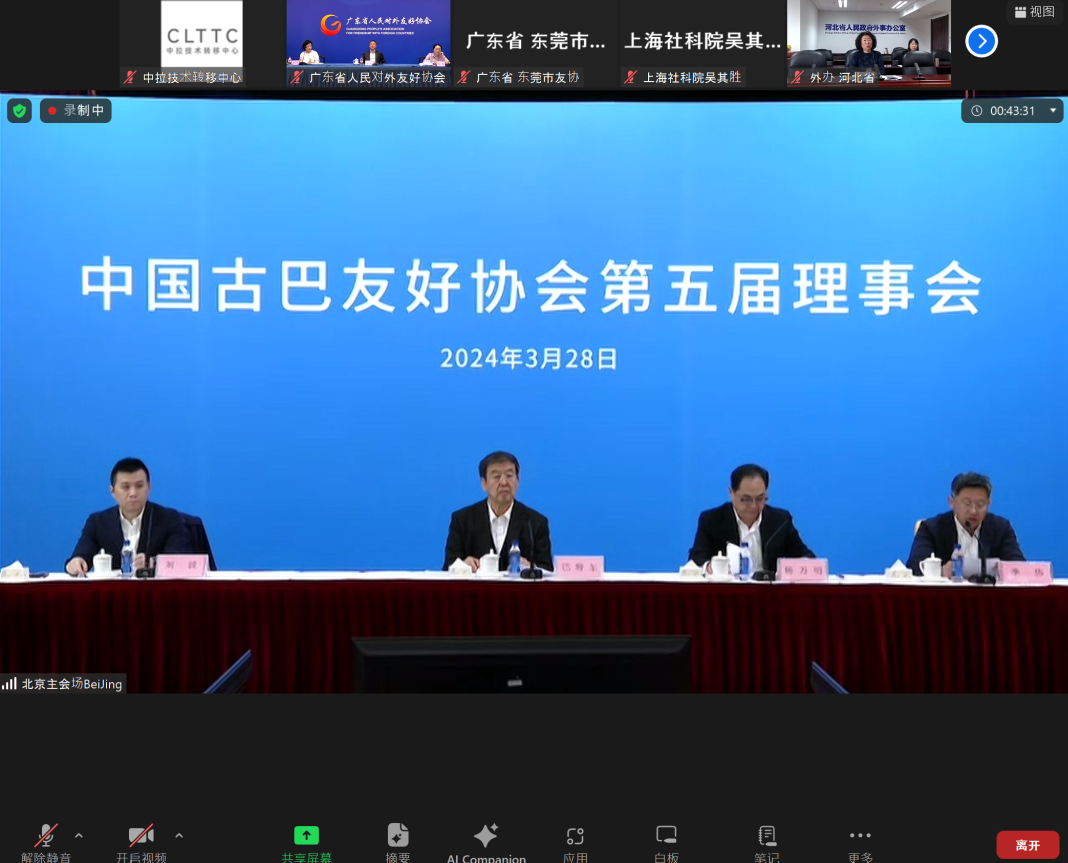Click the green security shield icon
Image resolution: width=1068 pixels, height=863 pixels.
click(x=19, y=110)
